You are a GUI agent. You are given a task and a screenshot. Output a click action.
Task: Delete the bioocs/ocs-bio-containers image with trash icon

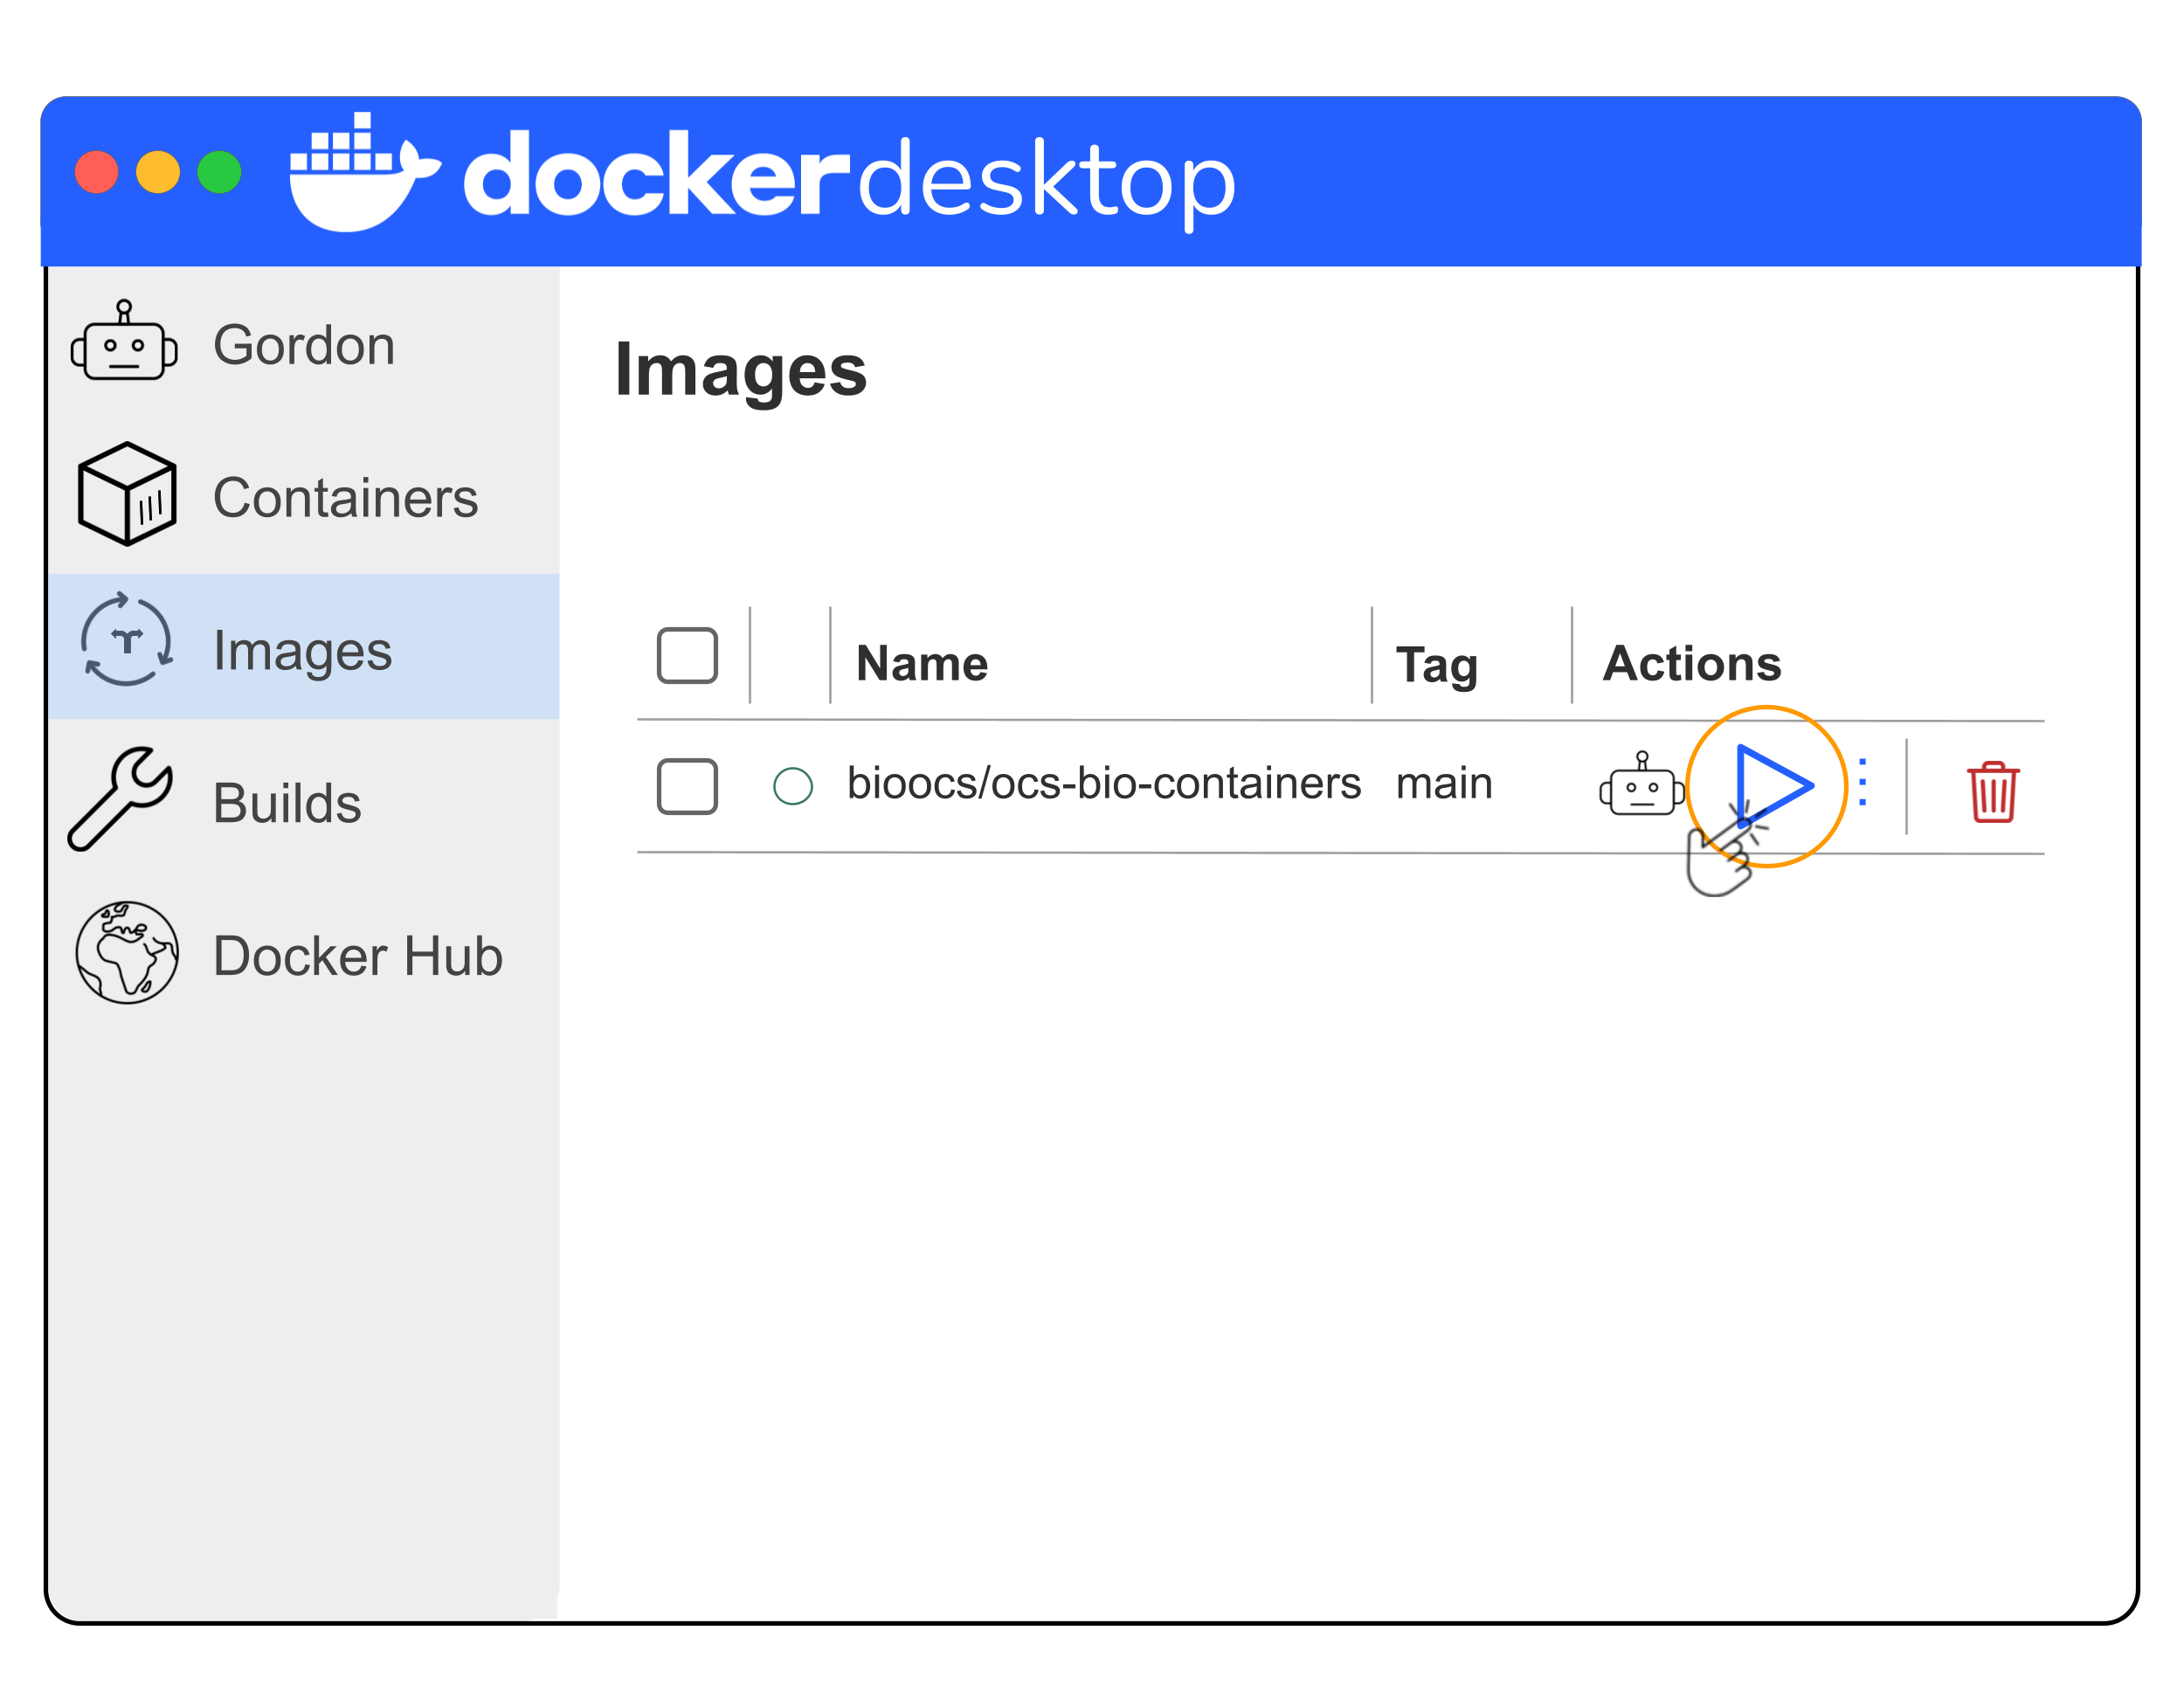coord(1993,792)
